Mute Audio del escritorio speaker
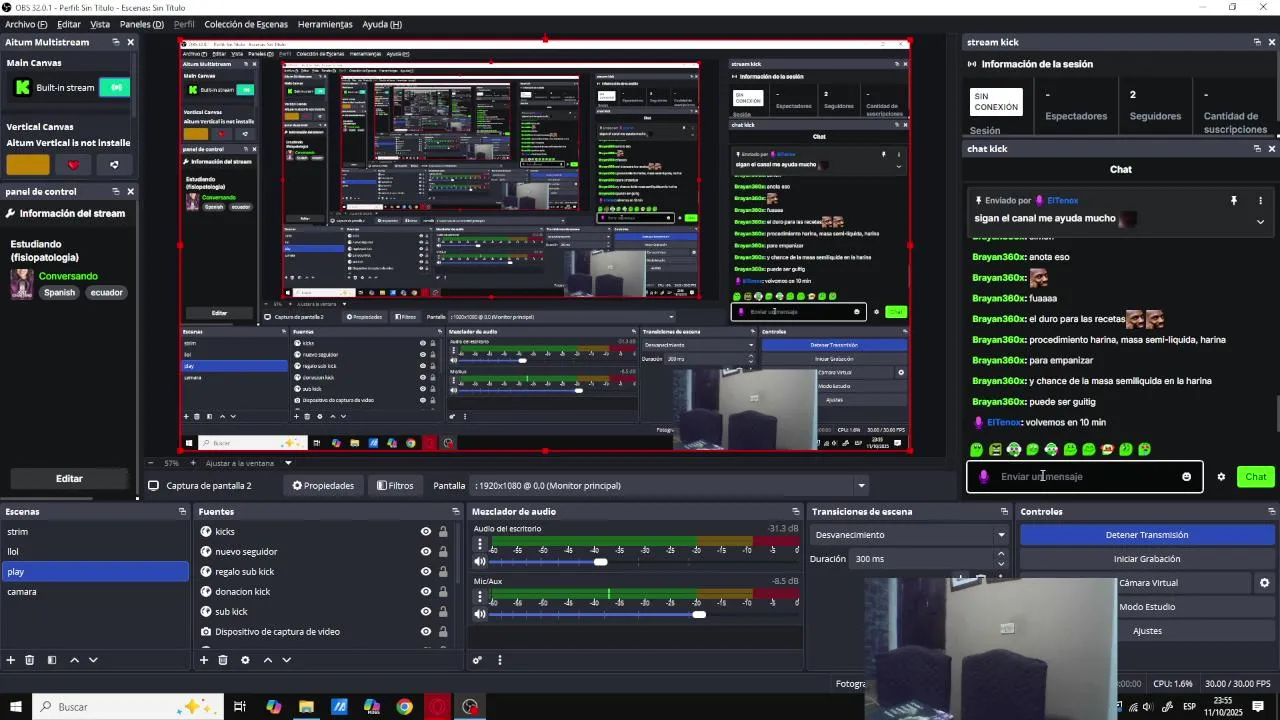 click(480, 562)
